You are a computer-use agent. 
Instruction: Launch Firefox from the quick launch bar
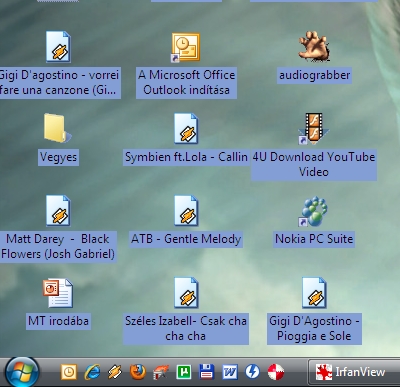[x=138, y=372]
